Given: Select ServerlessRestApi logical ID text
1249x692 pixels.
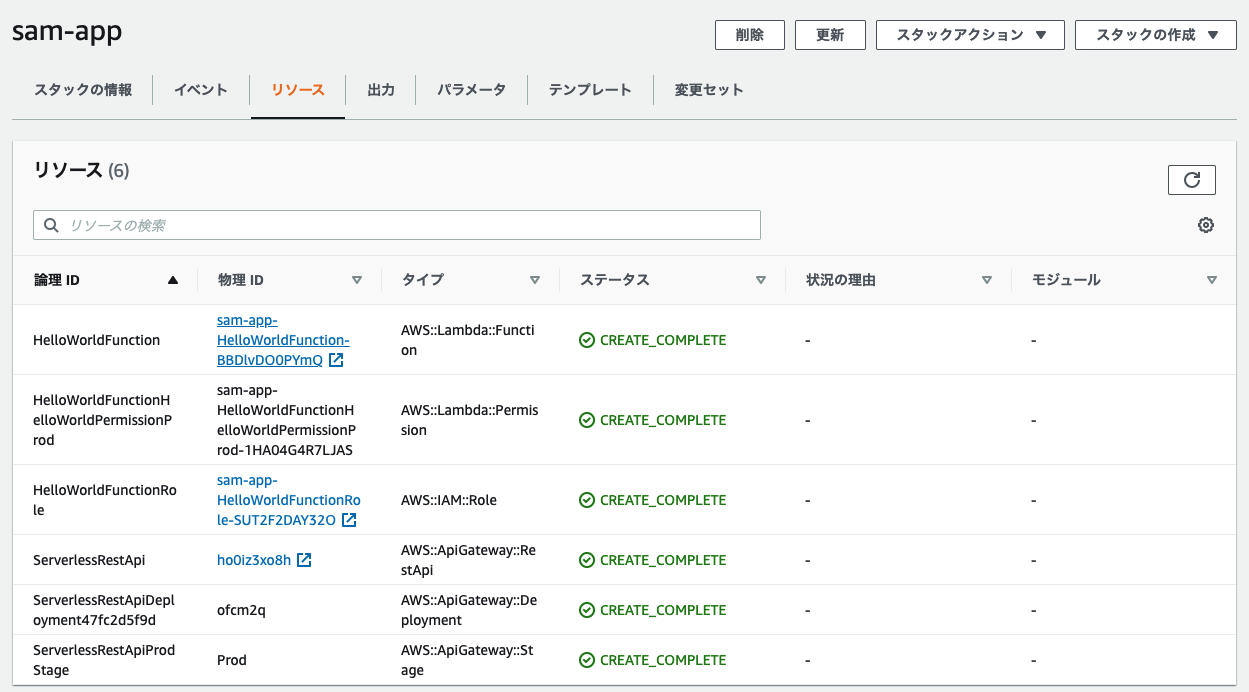Looking at the screenshot, I should [89, 560].
